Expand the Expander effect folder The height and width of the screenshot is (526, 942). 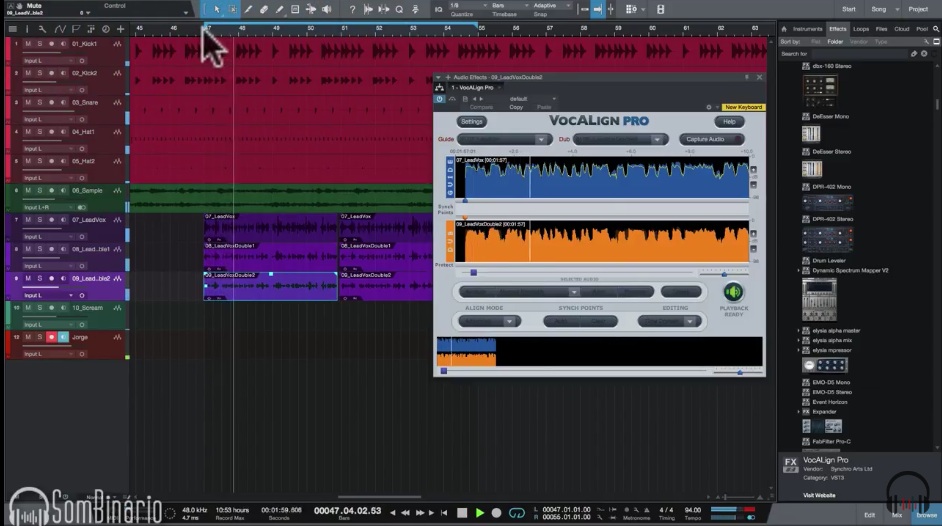pyautogui.click(x=798, y=412)
